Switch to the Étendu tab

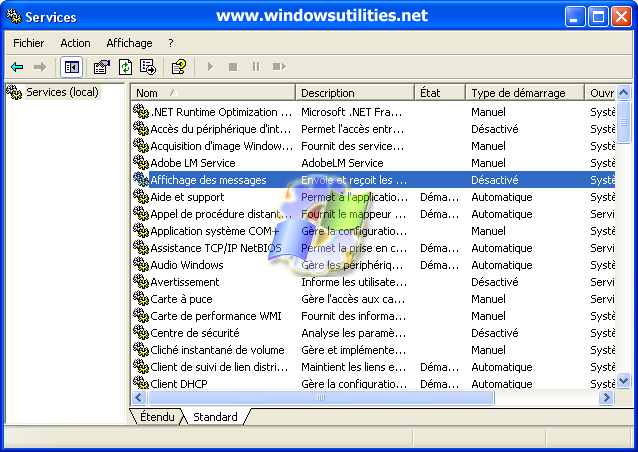click(x=157, y=417)
